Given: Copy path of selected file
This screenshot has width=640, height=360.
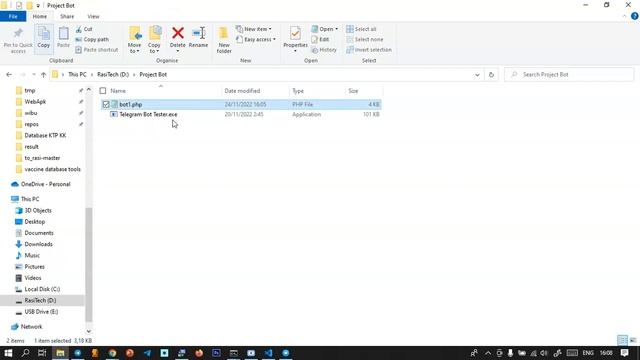Looking at the screenshot, I should (x=92, y=40).
